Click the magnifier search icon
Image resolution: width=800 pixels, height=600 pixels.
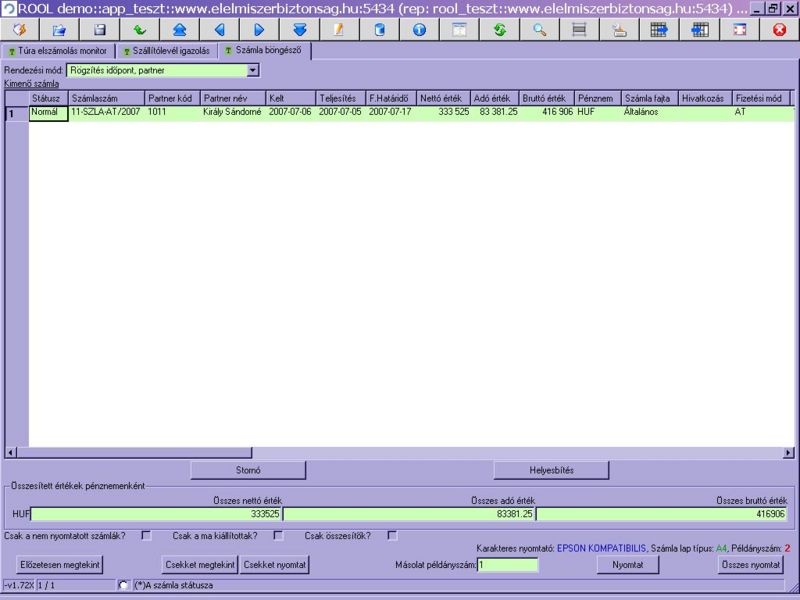pyautogui.click(x=539, y=30)
